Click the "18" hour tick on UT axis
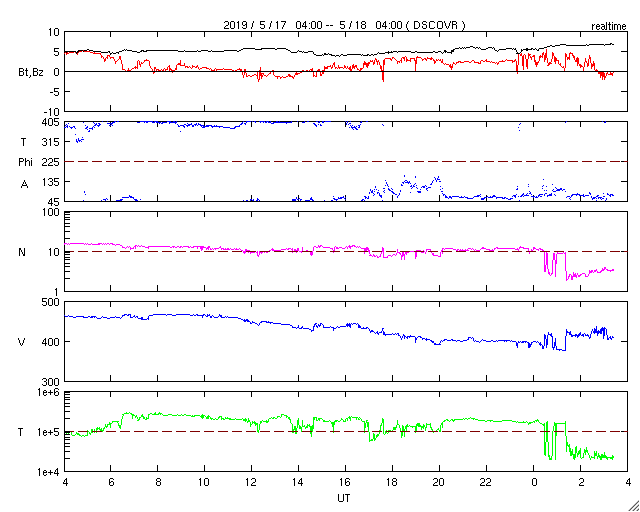Image resolution: width=640 pixels, height=512 pixels. pyautogui.click(x=392, y=482)
